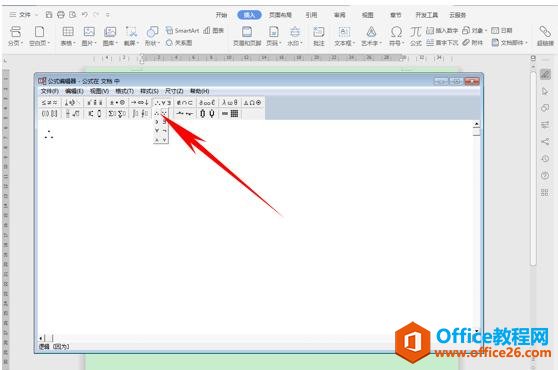Open the 文件(F) menu in equation editor
558x370 pixels.
[49, 91]
